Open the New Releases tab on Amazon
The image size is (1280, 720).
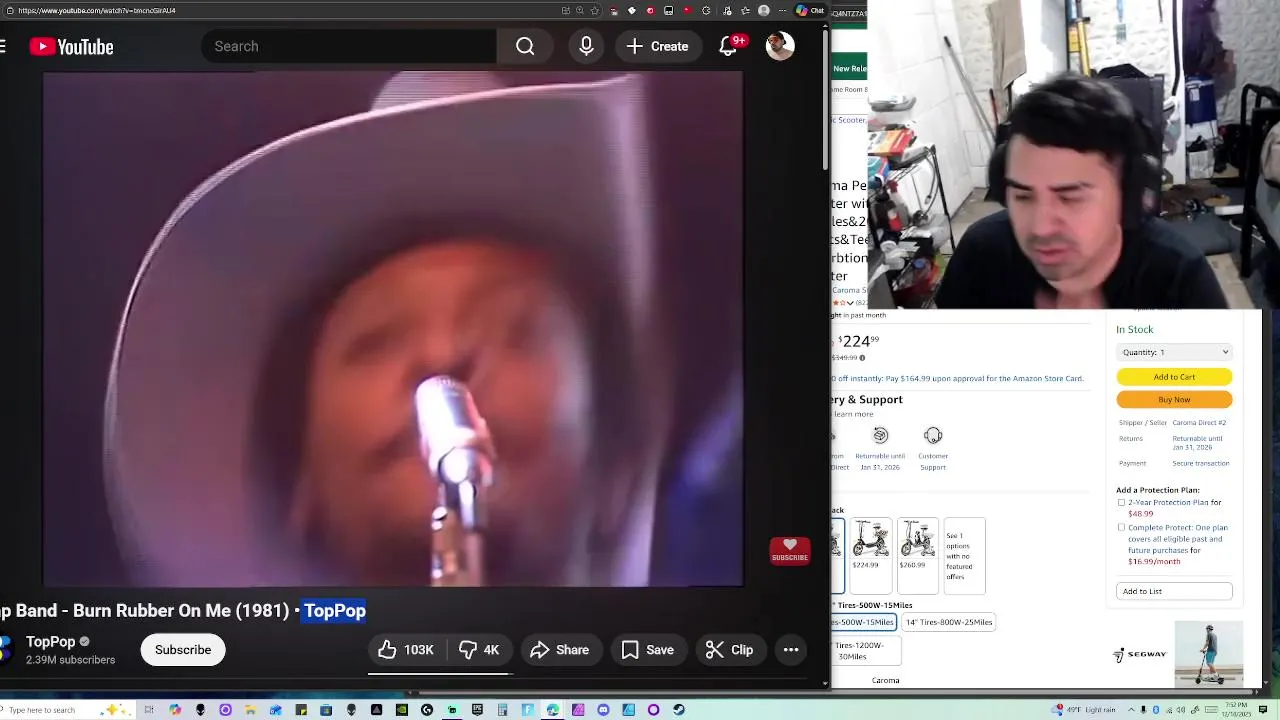(849, 69)
